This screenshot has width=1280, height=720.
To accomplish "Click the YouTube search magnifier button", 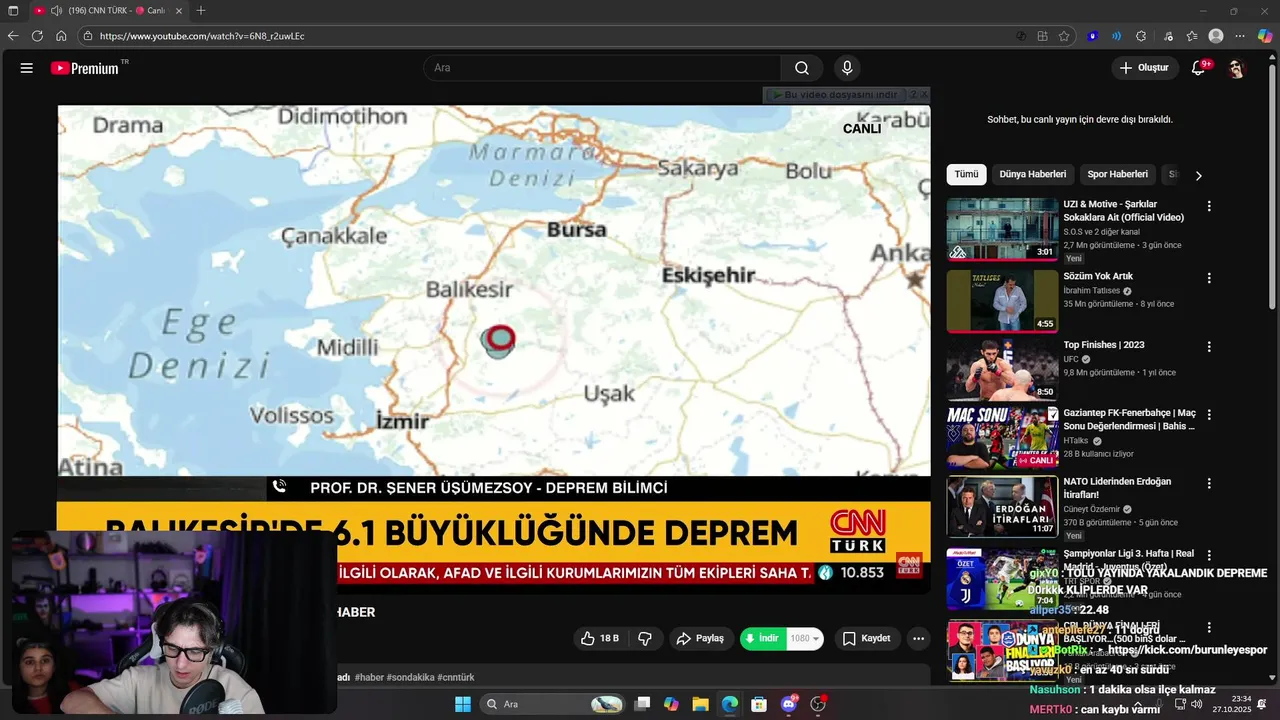I will 802,68.
